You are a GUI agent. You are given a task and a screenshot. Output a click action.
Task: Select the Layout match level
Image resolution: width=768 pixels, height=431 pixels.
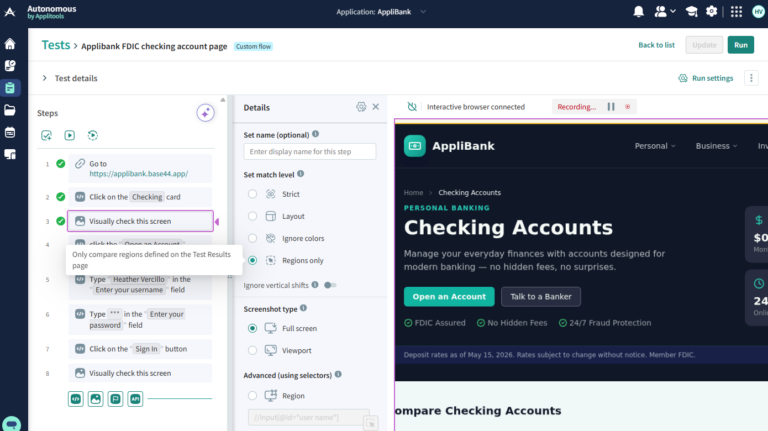252,216
